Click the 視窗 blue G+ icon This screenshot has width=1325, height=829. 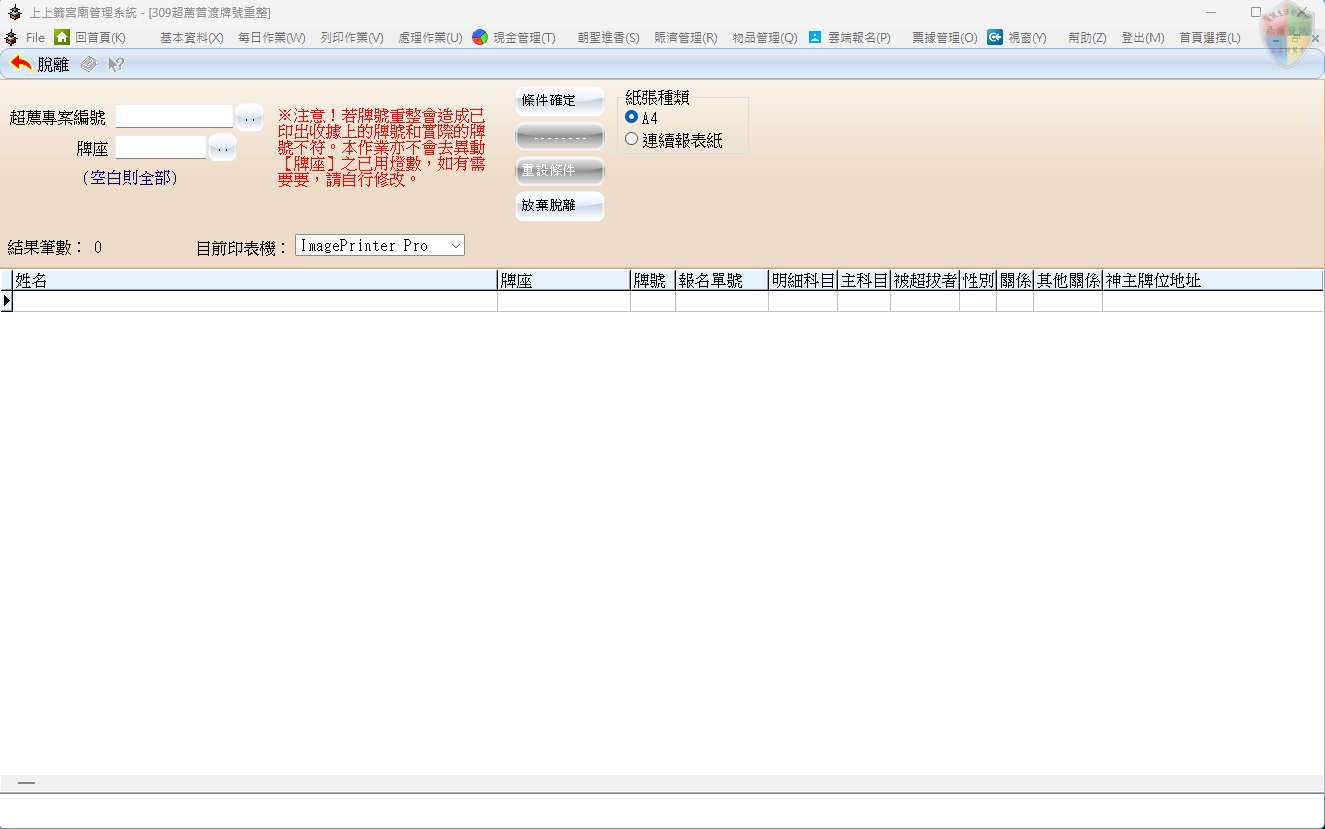coord(994,37)
